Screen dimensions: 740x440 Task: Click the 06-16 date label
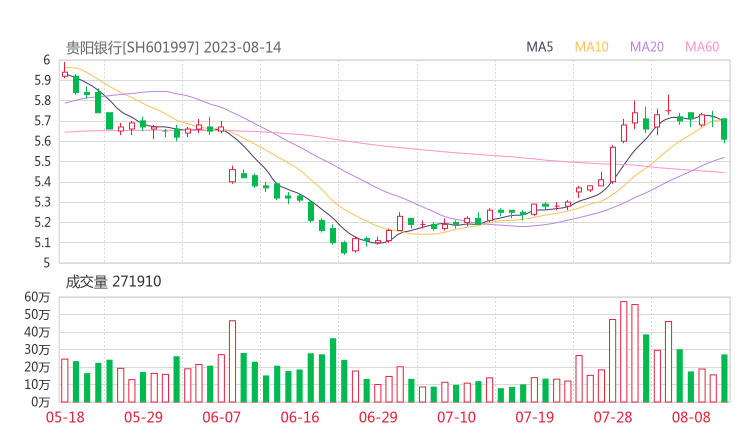(300, 417)
